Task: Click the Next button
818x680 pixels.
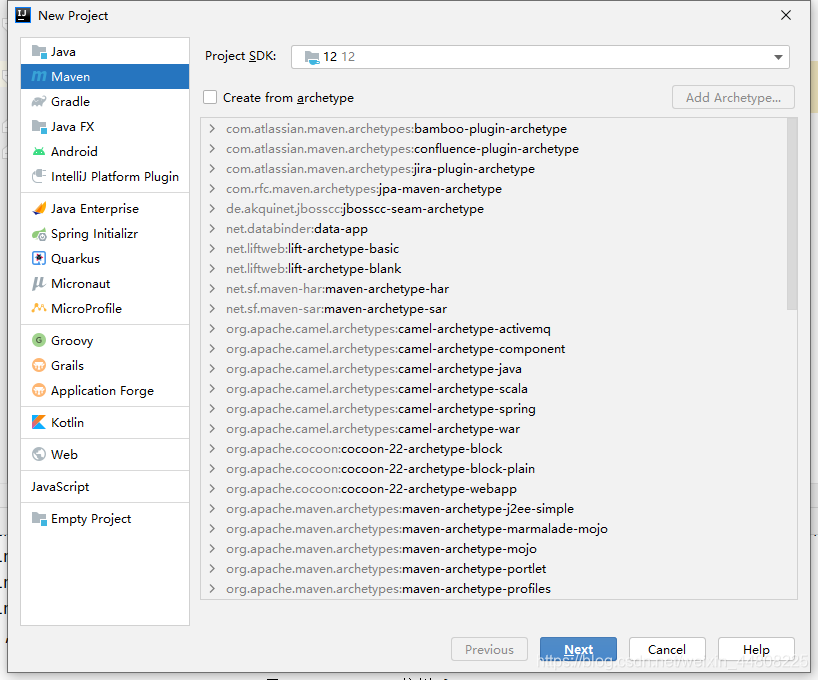Action: pyautogui.click(x=578, y=650)
